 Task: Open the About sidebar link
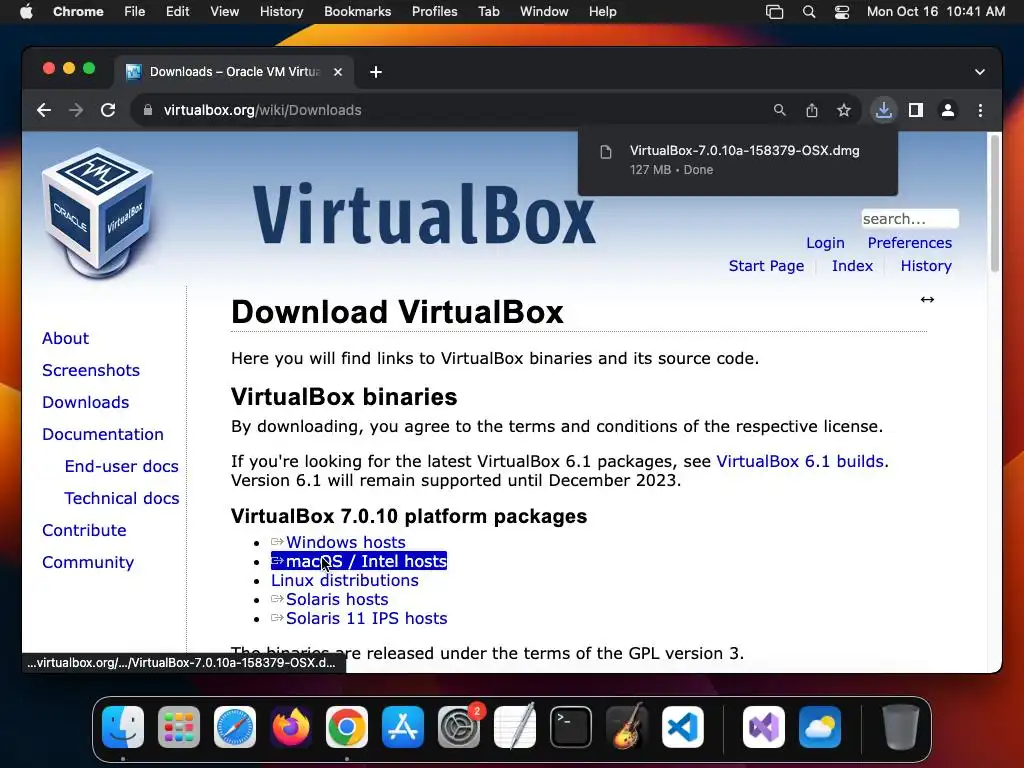click(x=65, y=338)
